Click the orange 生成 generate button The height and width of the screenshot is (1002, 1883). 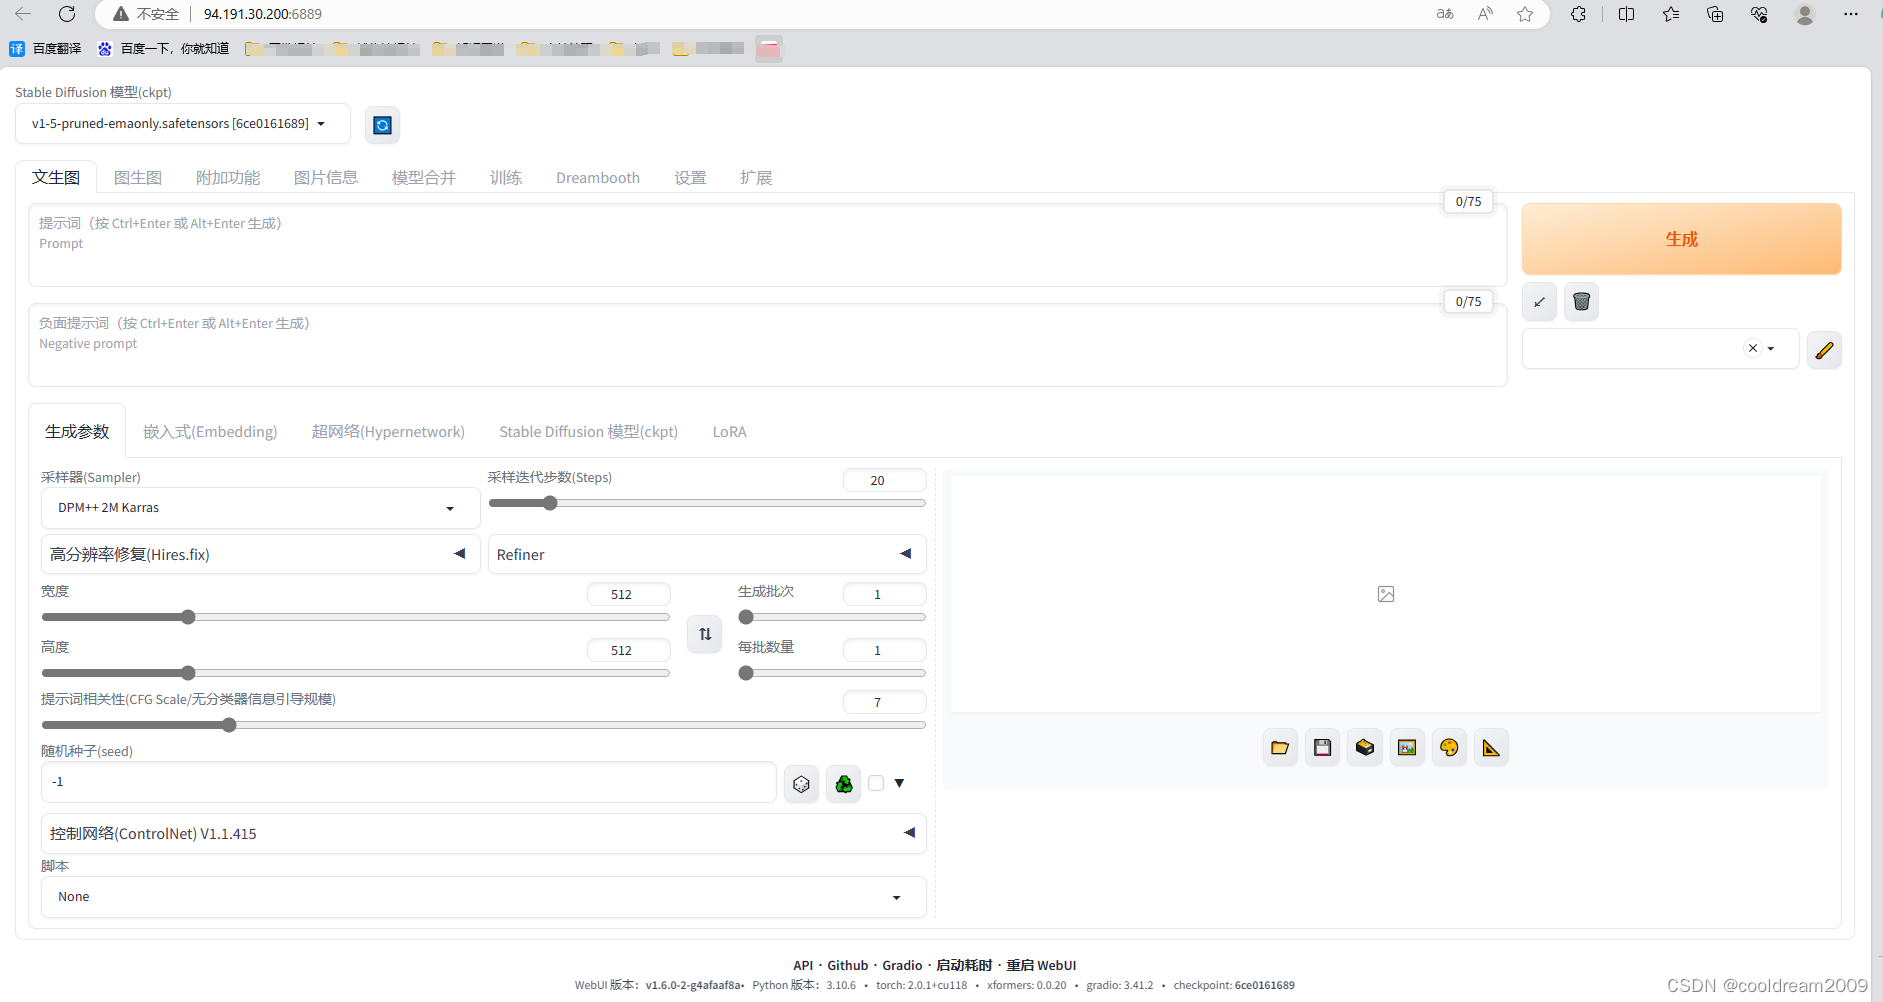point(1681,239)
